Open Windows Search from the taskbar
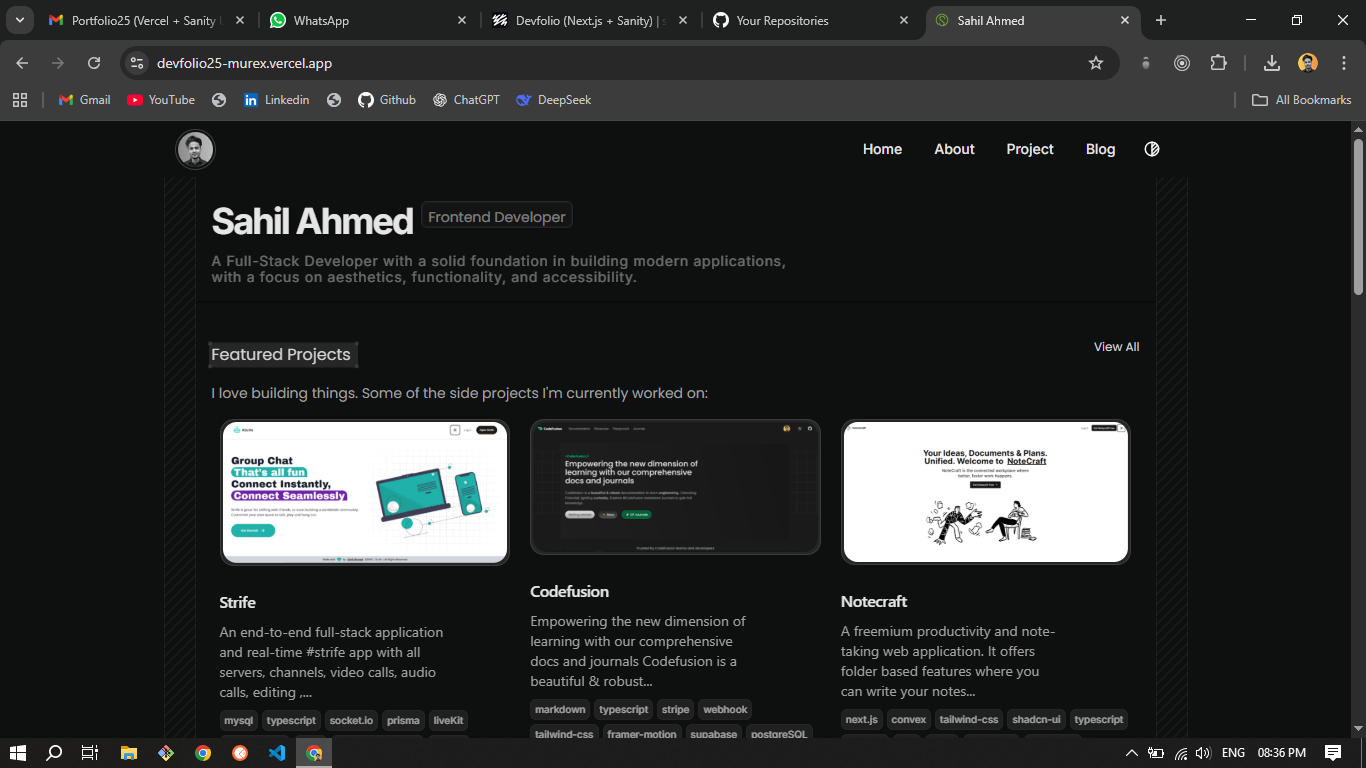Viewport: 1366px width, 768px height. 54,753
